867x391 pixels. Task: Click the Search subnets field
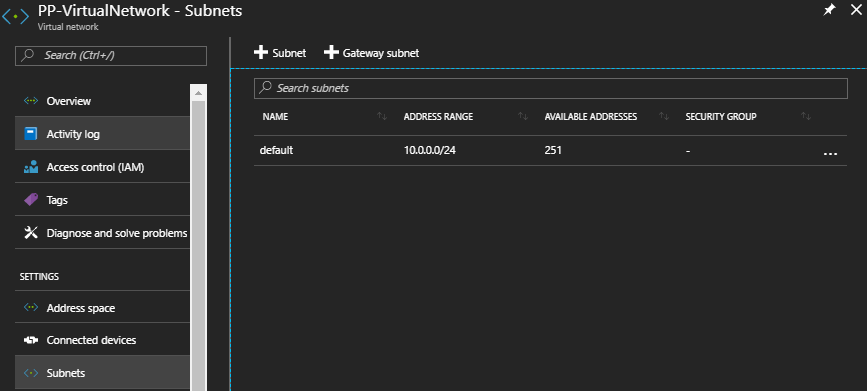pyautogui.click(x=550, y=88)
